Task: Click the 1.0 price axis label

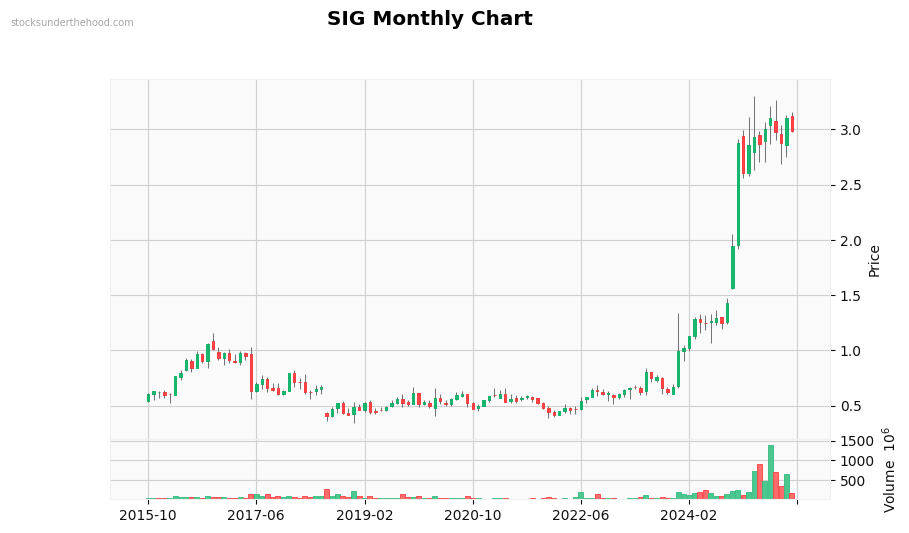Action: tap(850, 351)
